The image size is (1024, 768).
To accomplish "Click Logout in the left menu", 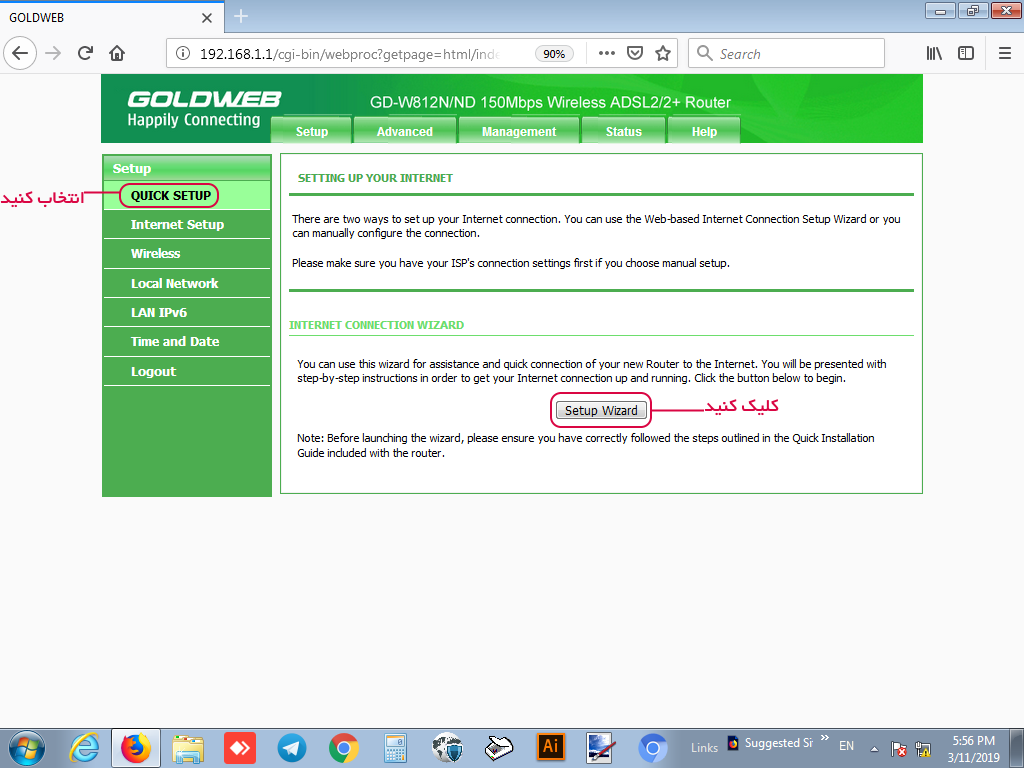I will pos(153,371).
